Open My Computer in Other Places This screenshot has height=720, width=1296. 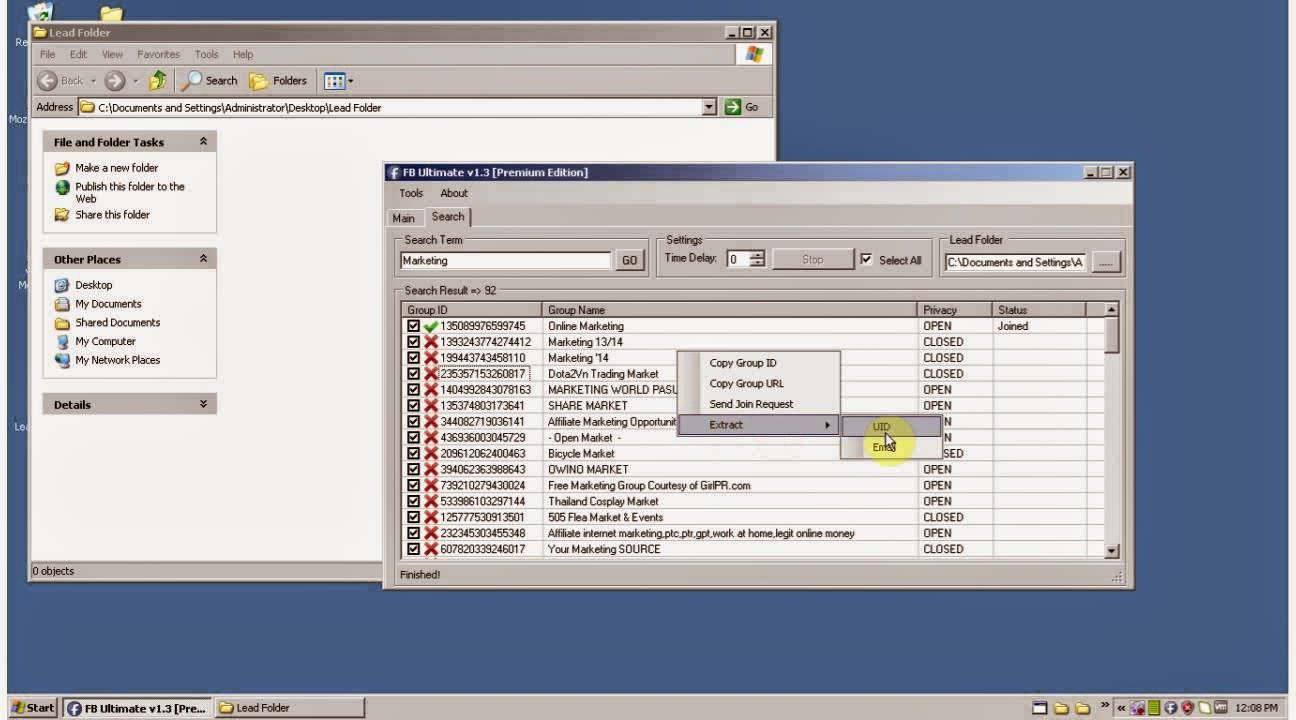click(x=105, y=341)
